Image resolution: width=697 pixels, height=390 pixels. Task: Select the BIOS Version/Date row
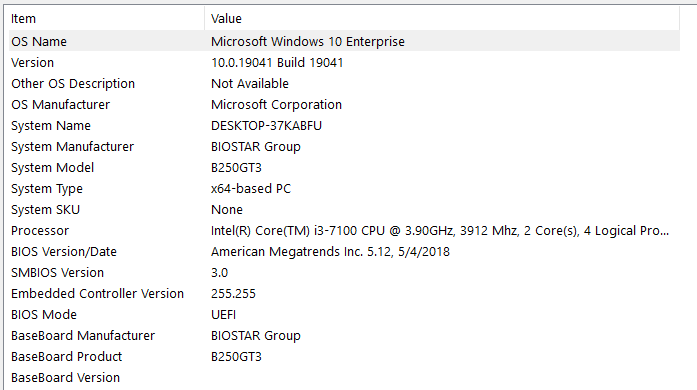344,251
